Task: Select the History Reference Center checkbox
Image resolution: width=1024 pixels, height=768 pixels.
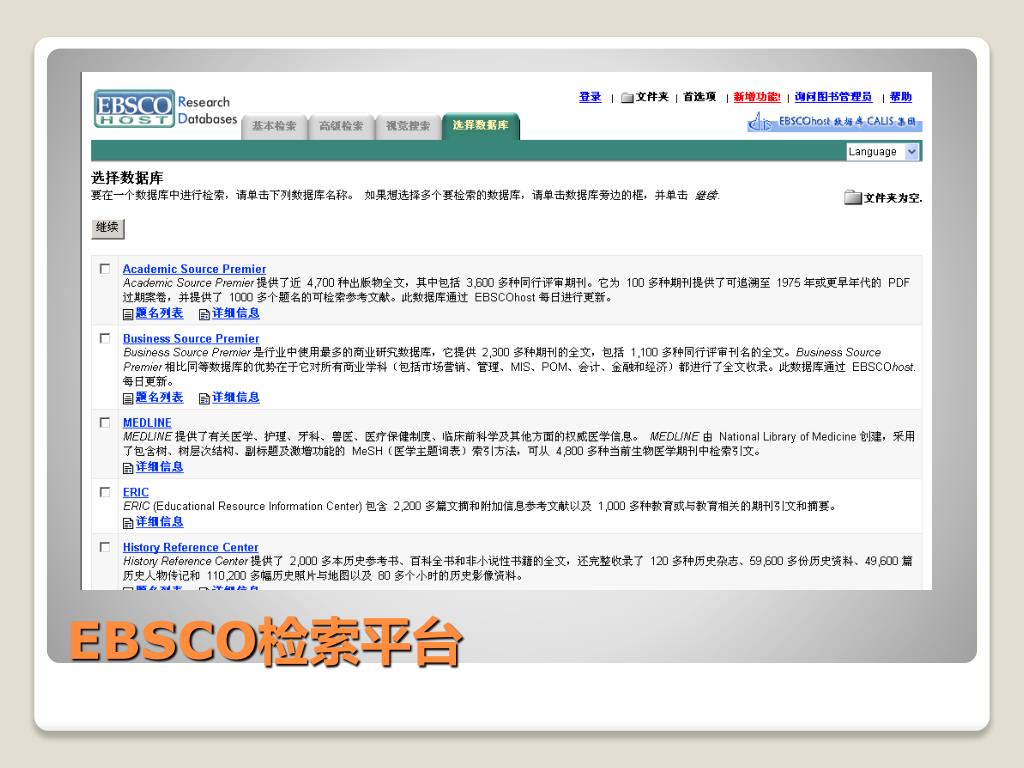Action: click(x=104, y=547)
